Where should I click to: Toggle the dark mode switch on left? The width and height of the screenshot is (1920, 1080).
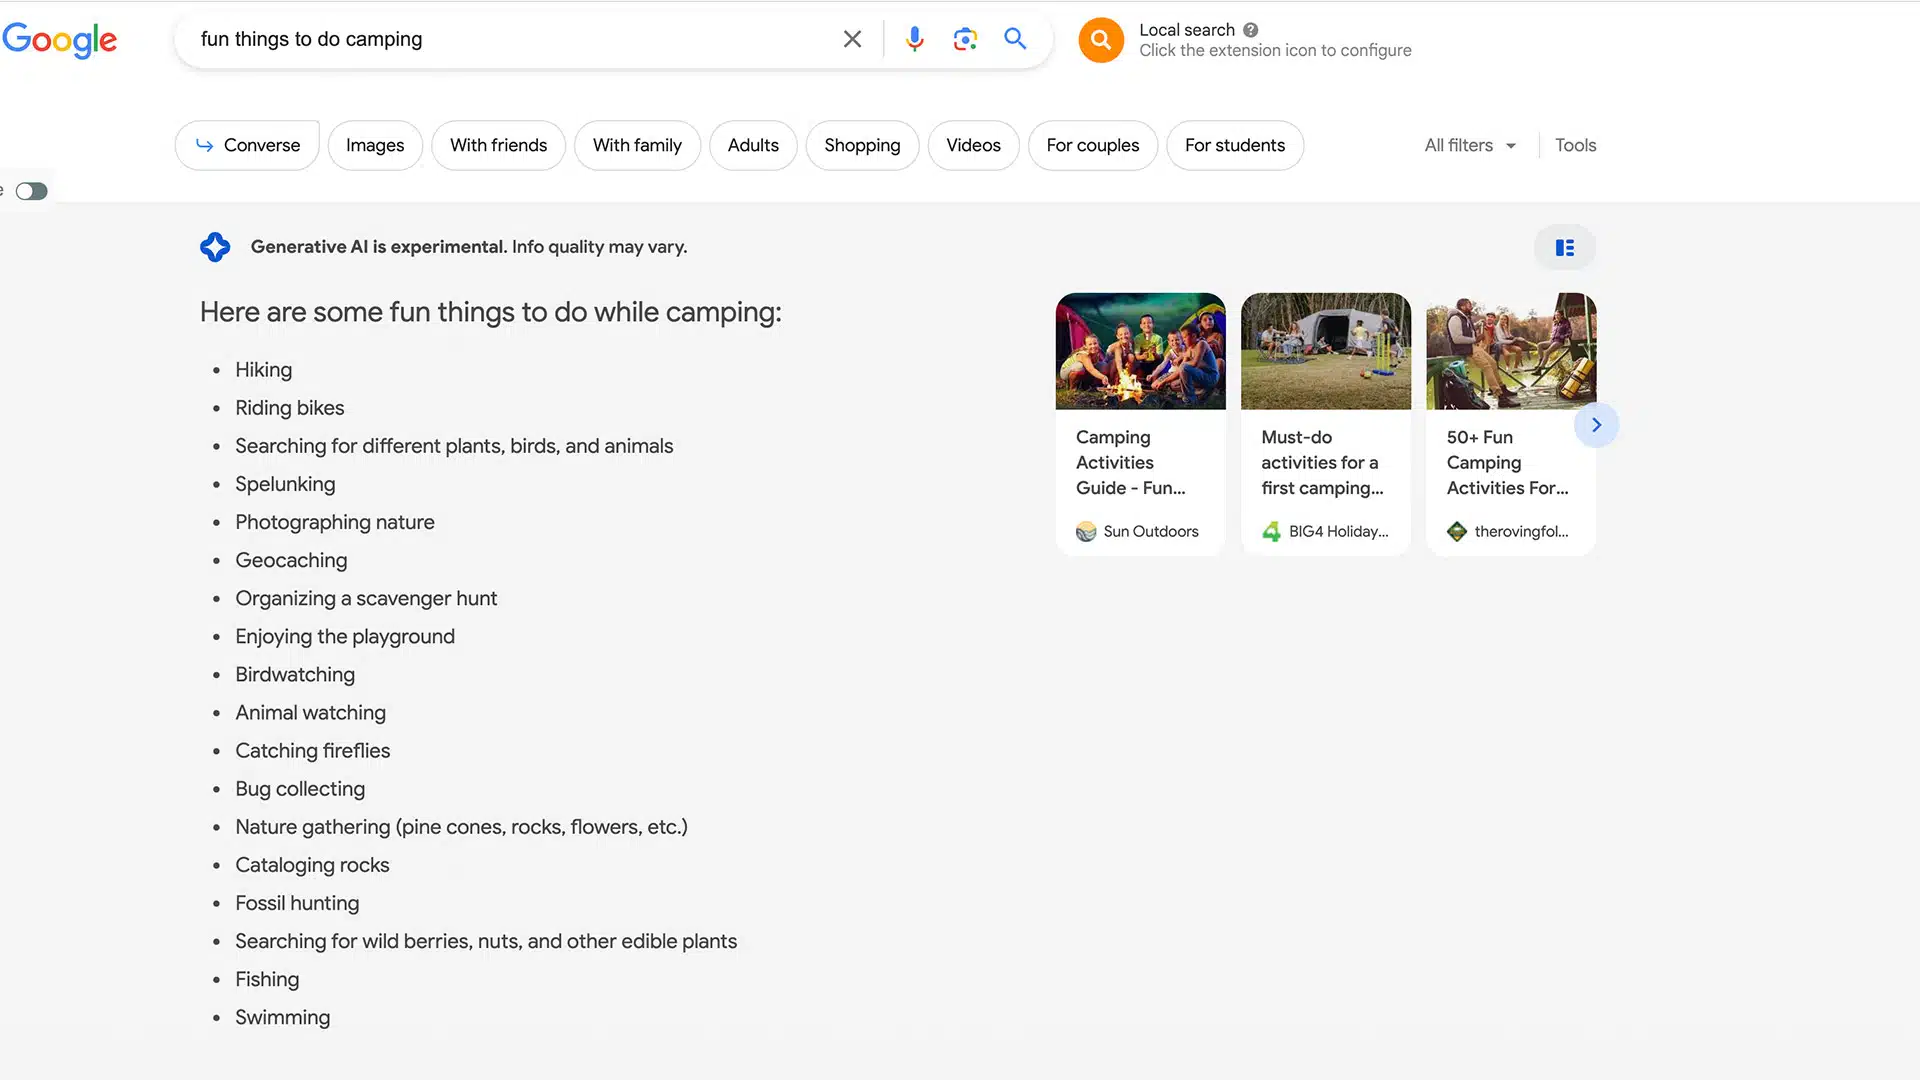point(30,191)
